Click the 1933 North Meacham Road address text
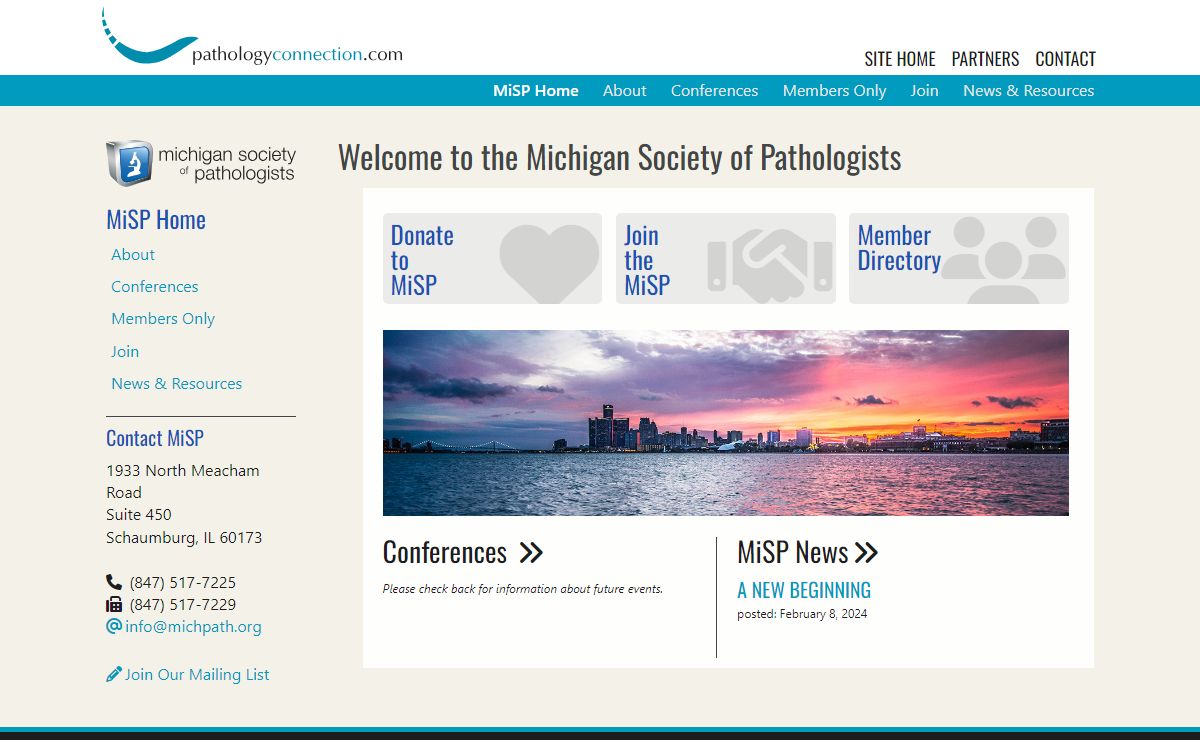This screenshot has height=740, width=1200. tap(183, 481)
